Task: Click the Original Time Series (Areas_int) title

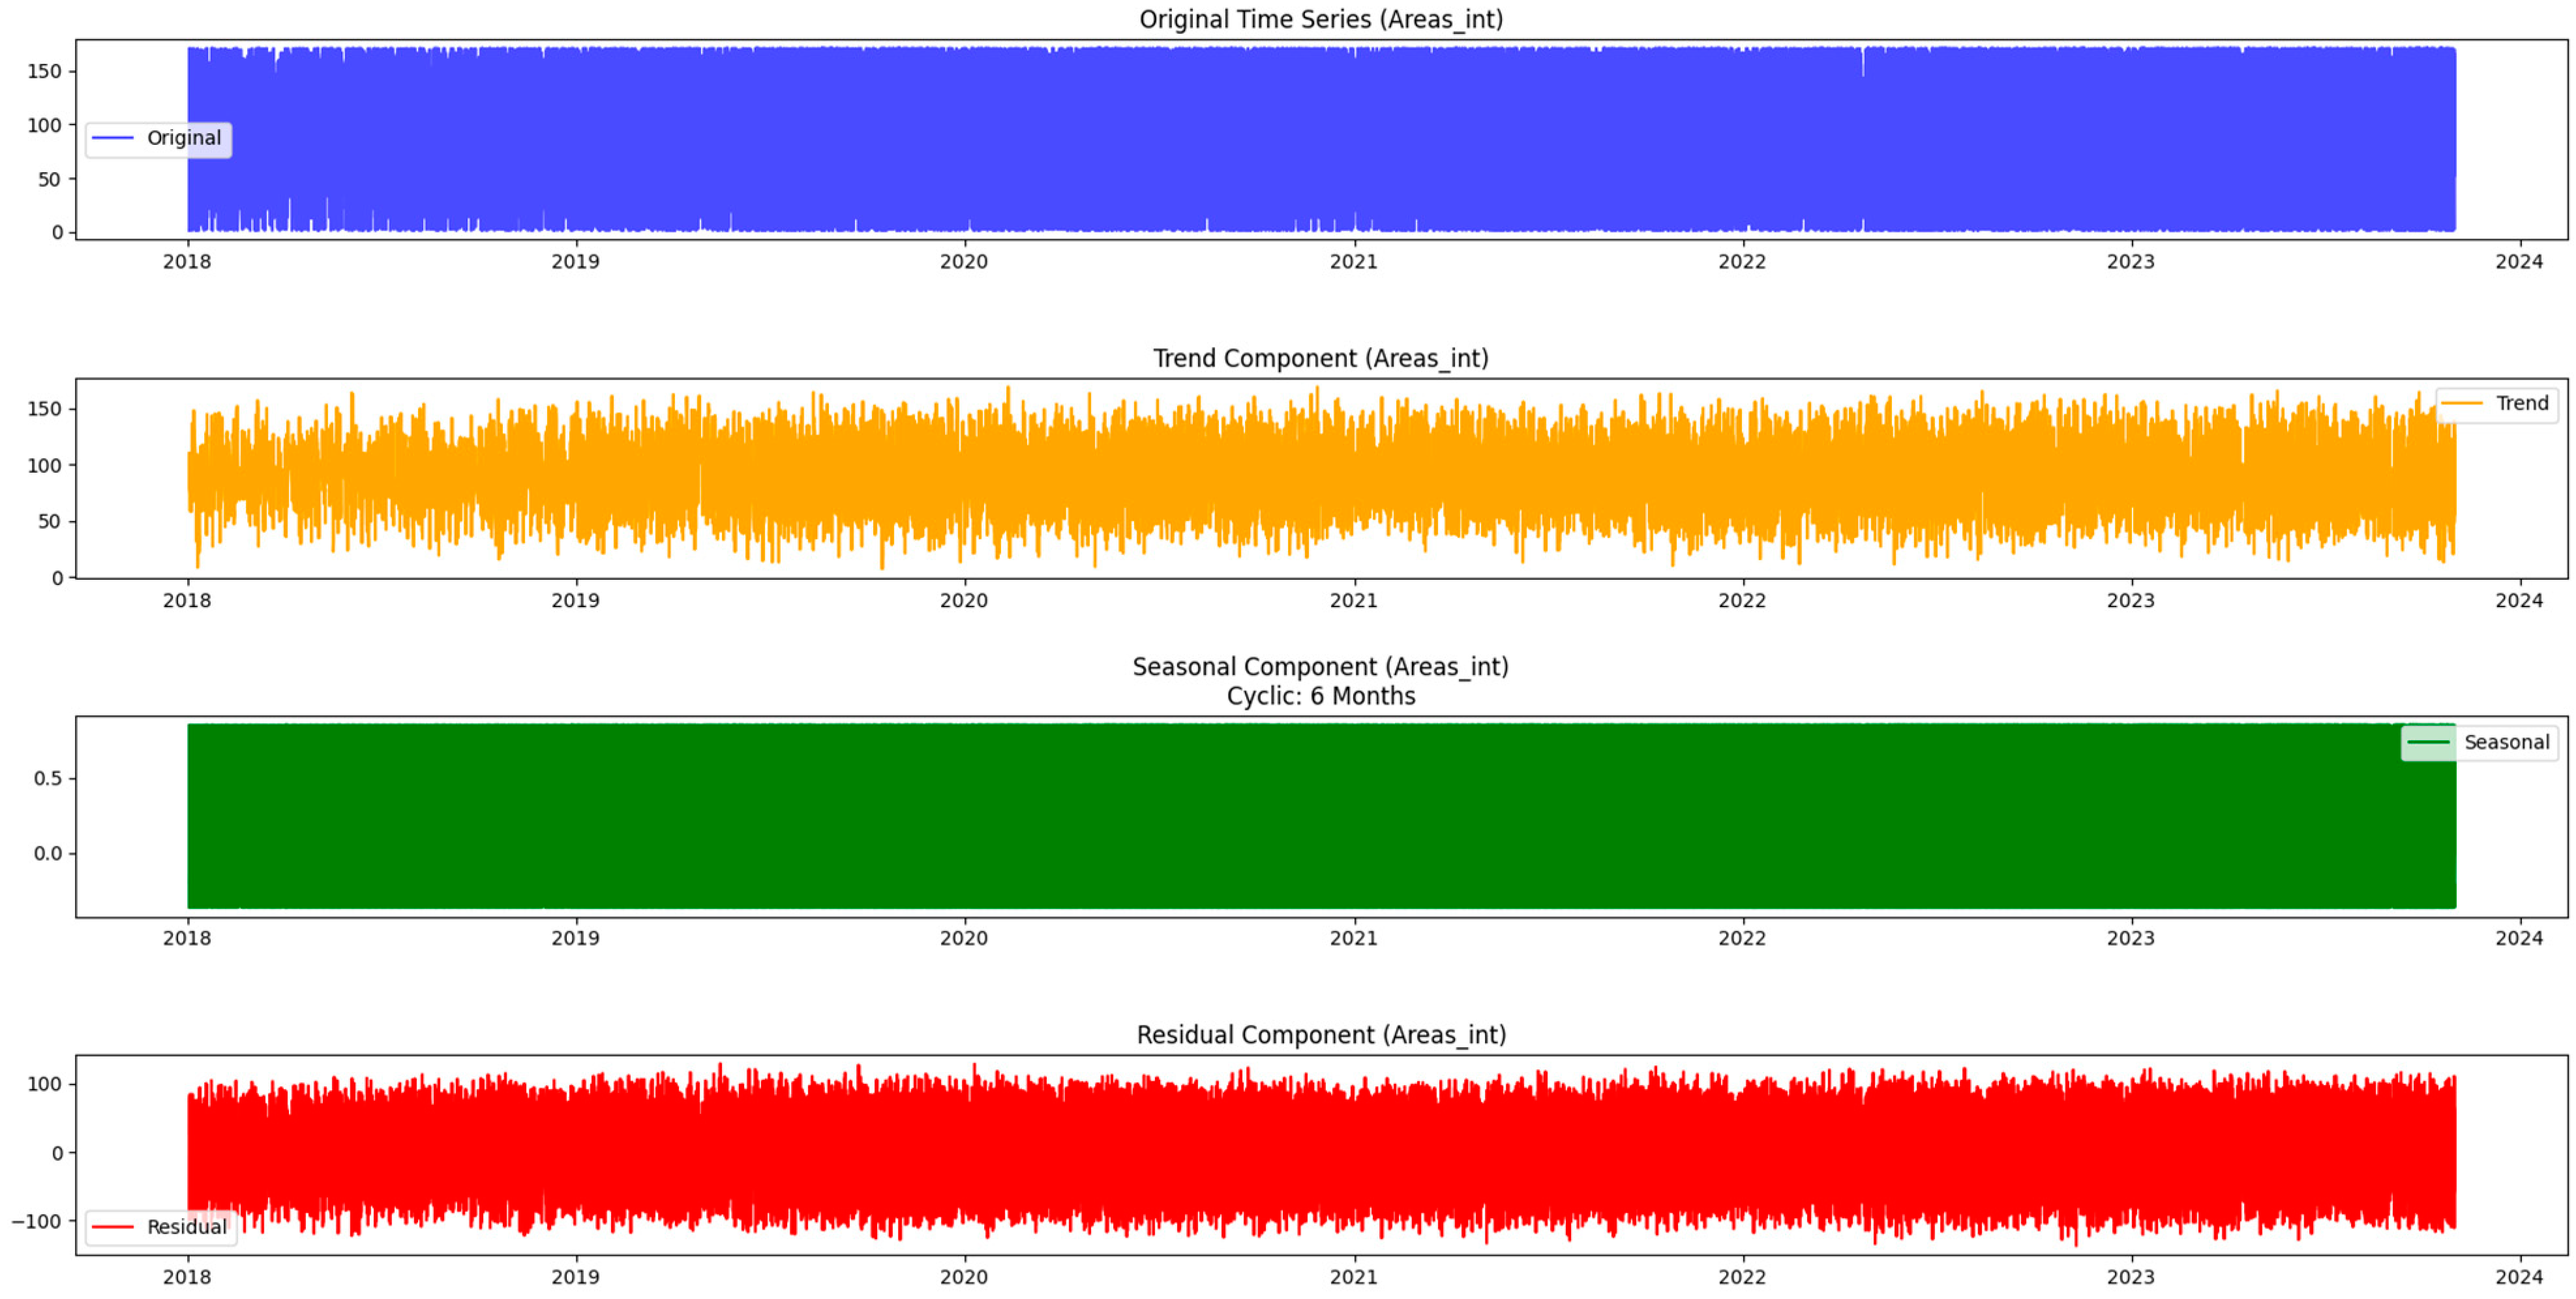Action: tap(1320, 19)
